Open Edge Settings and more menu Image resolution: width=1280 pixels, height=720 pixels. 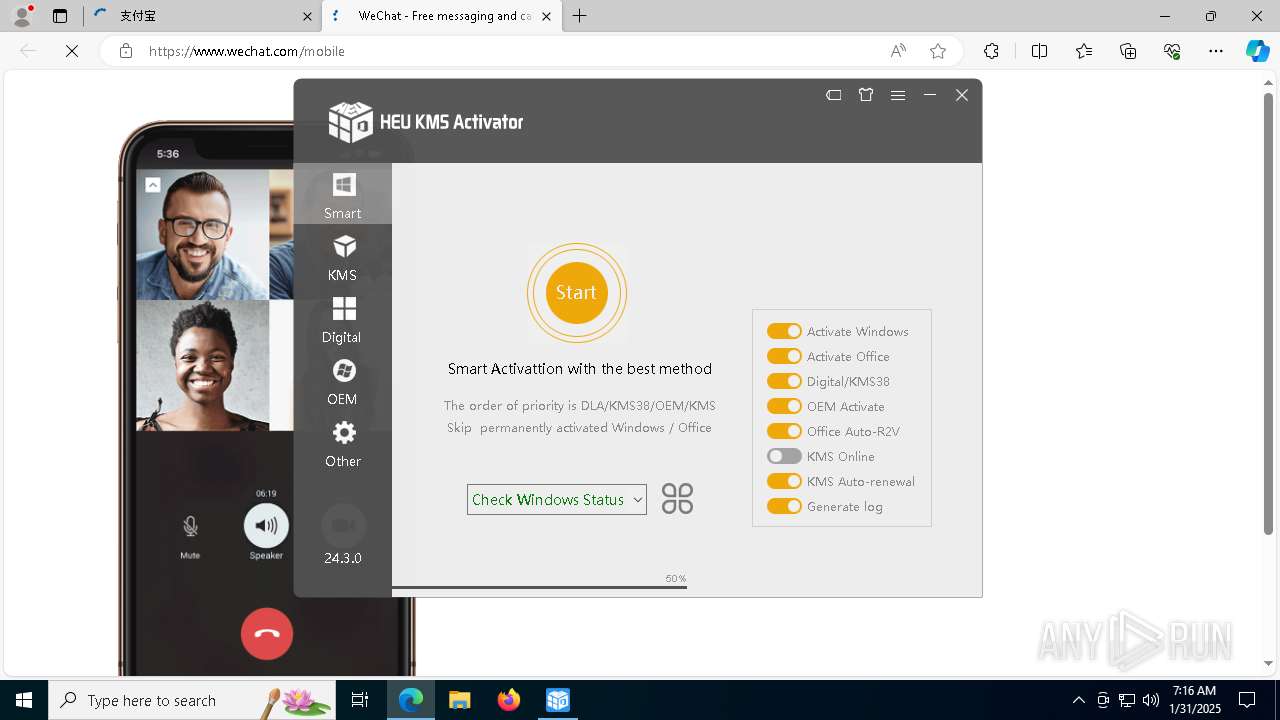pyautogui.click(x=1216, y=51)
